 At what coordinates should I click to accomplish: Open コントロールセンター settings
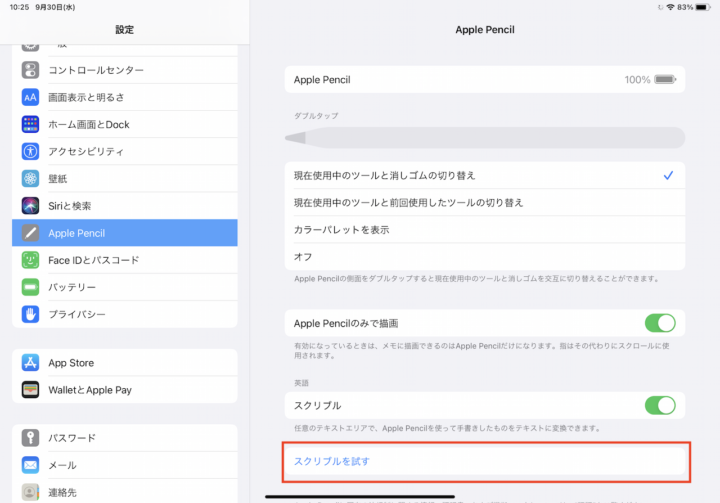tap(125, 70)
